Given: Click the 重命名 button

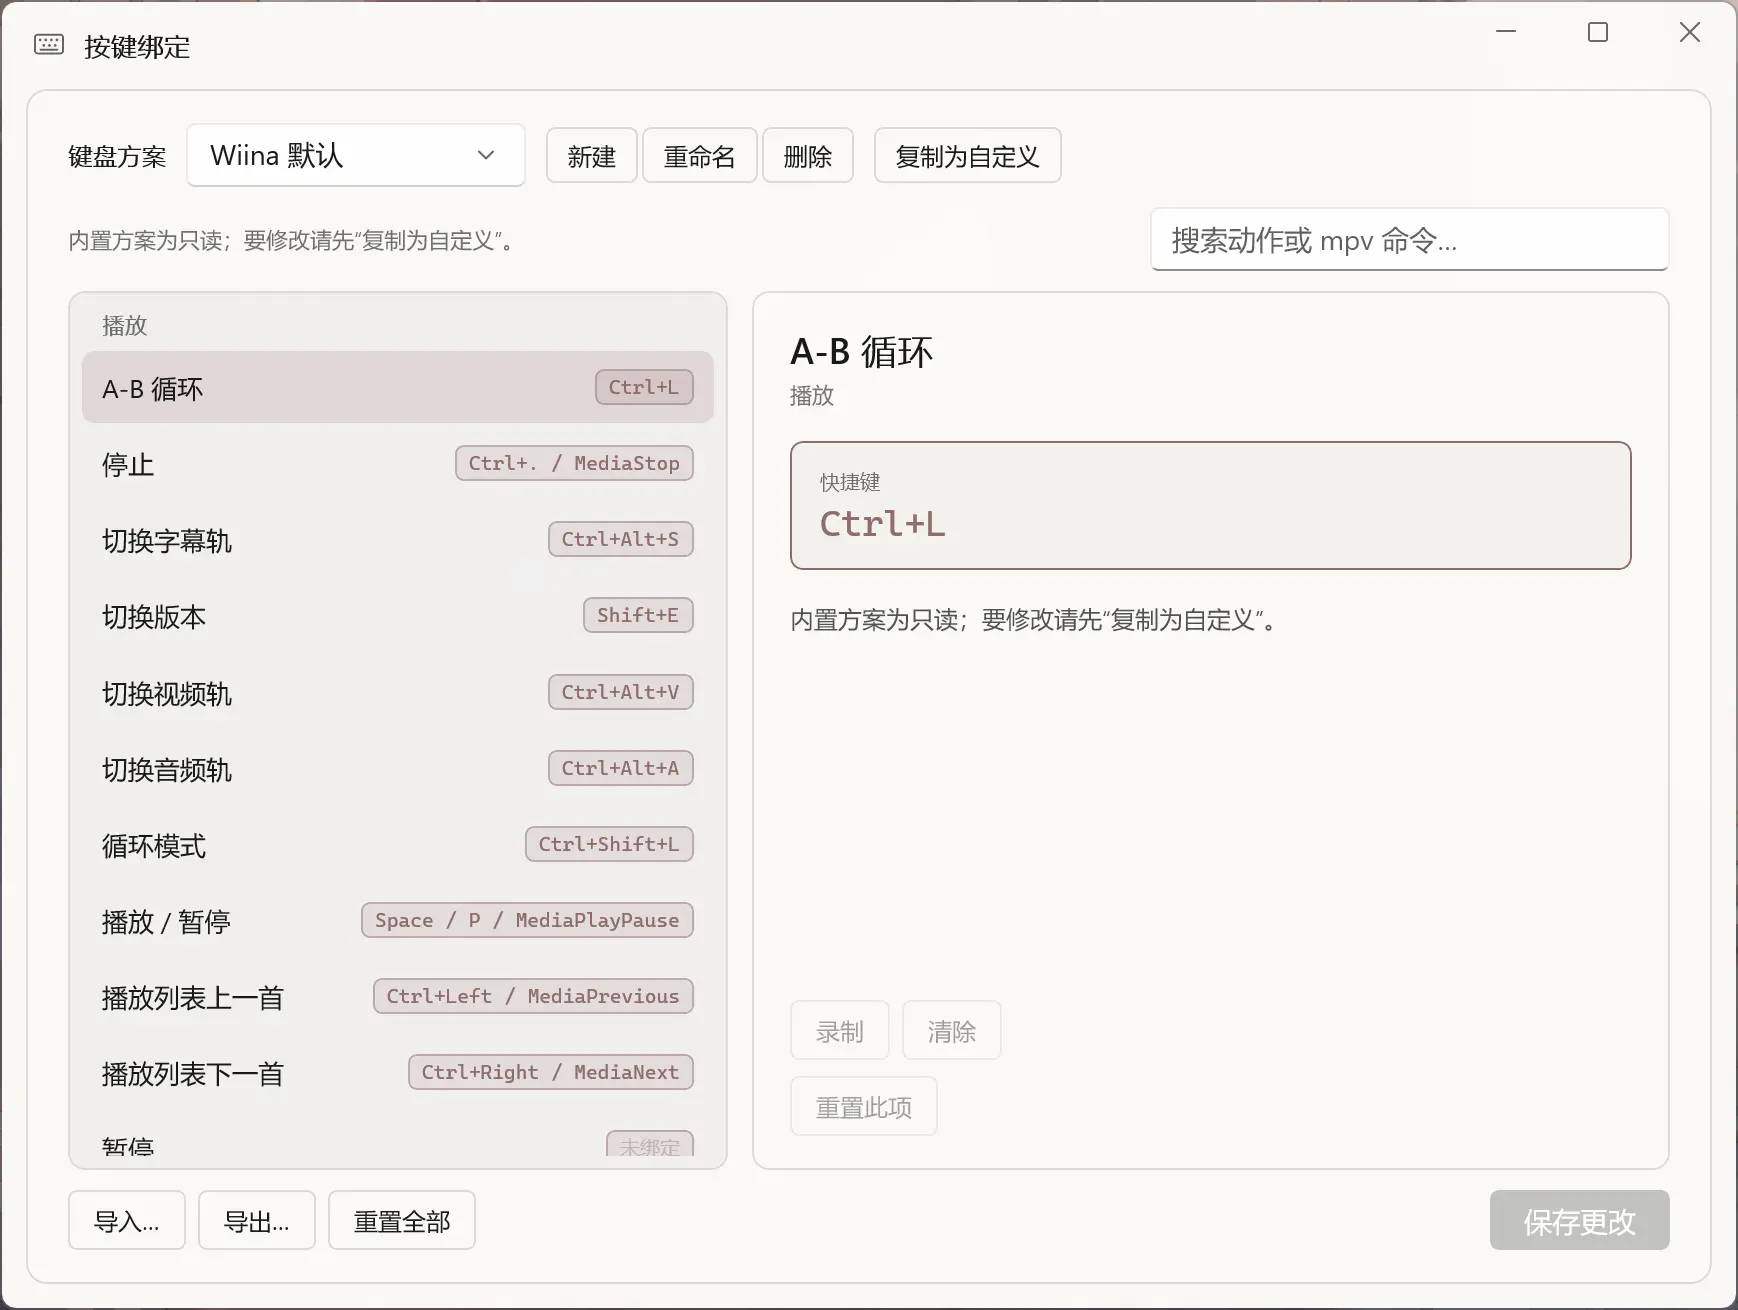Looking at the screenshot, I should pos(699,156).
